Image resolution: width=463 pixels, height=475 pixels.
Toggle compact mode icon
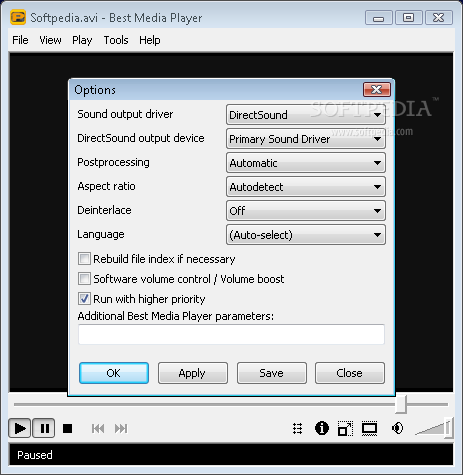click(345, 428)
